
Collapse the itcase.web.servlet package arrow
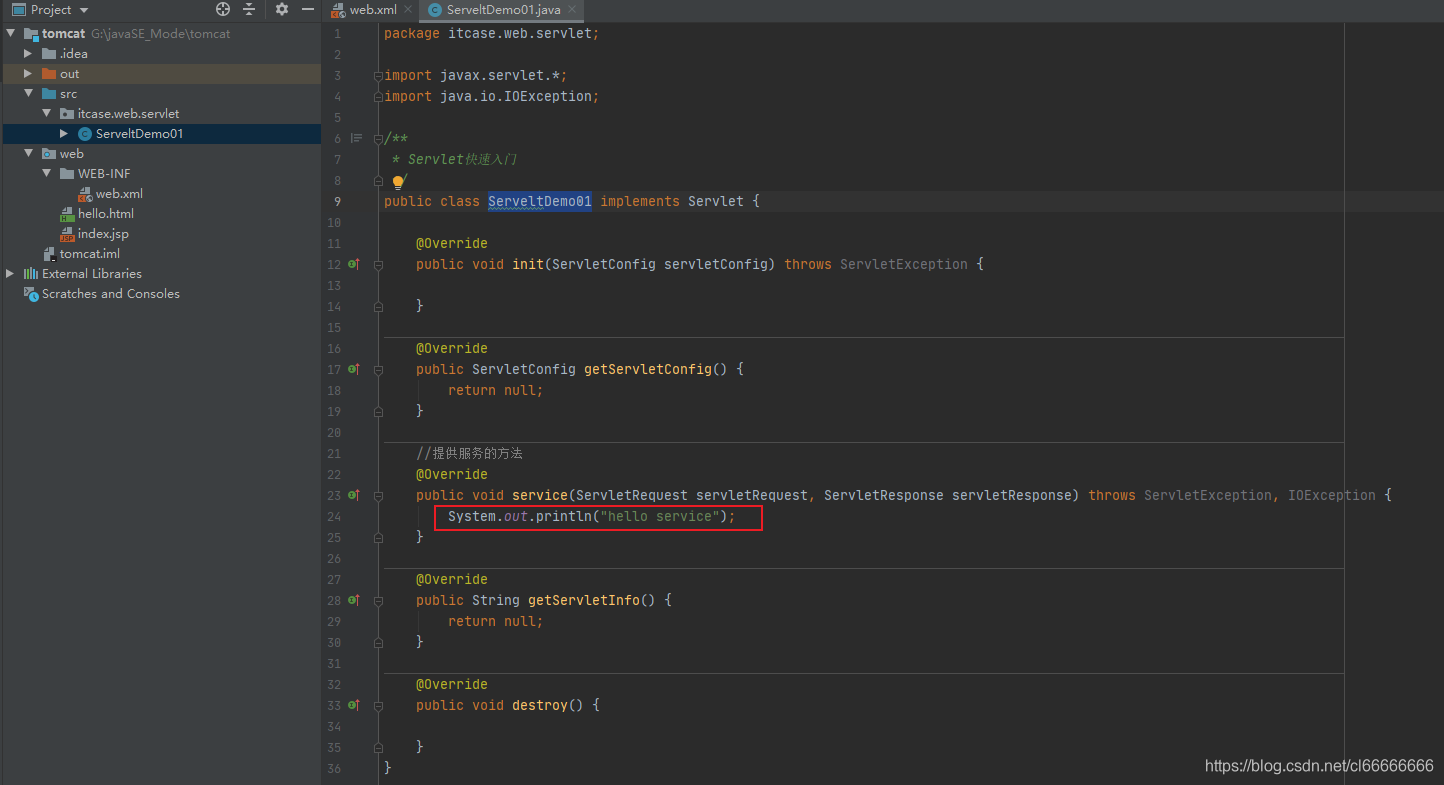tap(47, 114)
